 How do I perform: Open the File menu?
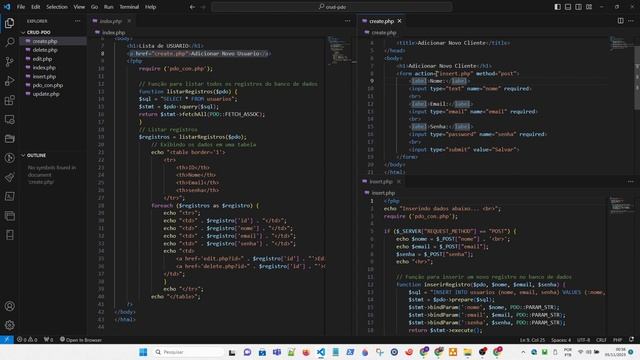pyautogui.click(x=21, y=7)
